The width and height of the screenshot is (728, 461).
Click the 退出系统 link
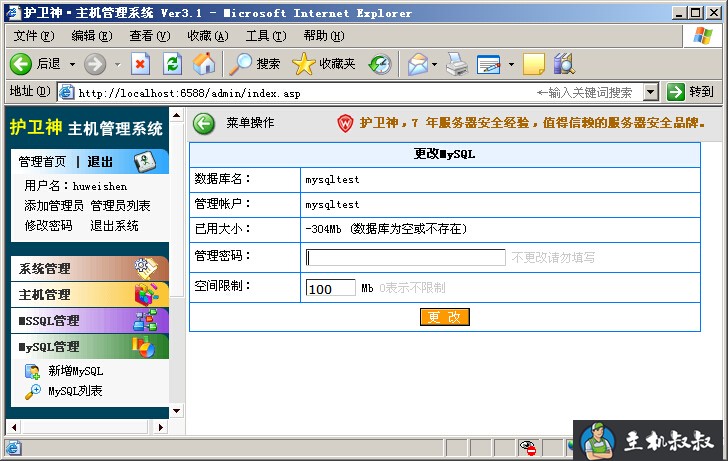[x=114, y=226]
